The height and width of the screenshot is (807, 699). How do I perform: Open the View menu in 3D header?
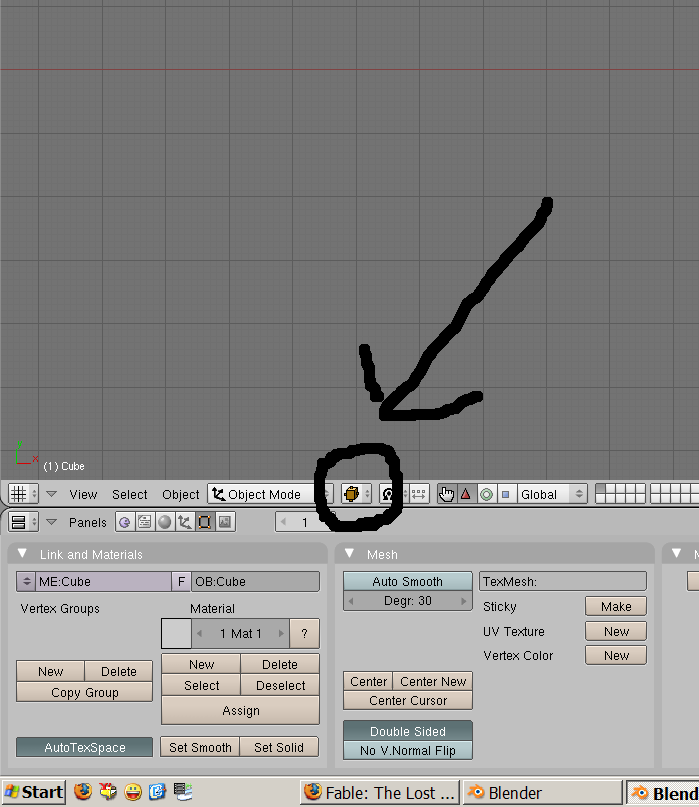(x=83, y=494)
